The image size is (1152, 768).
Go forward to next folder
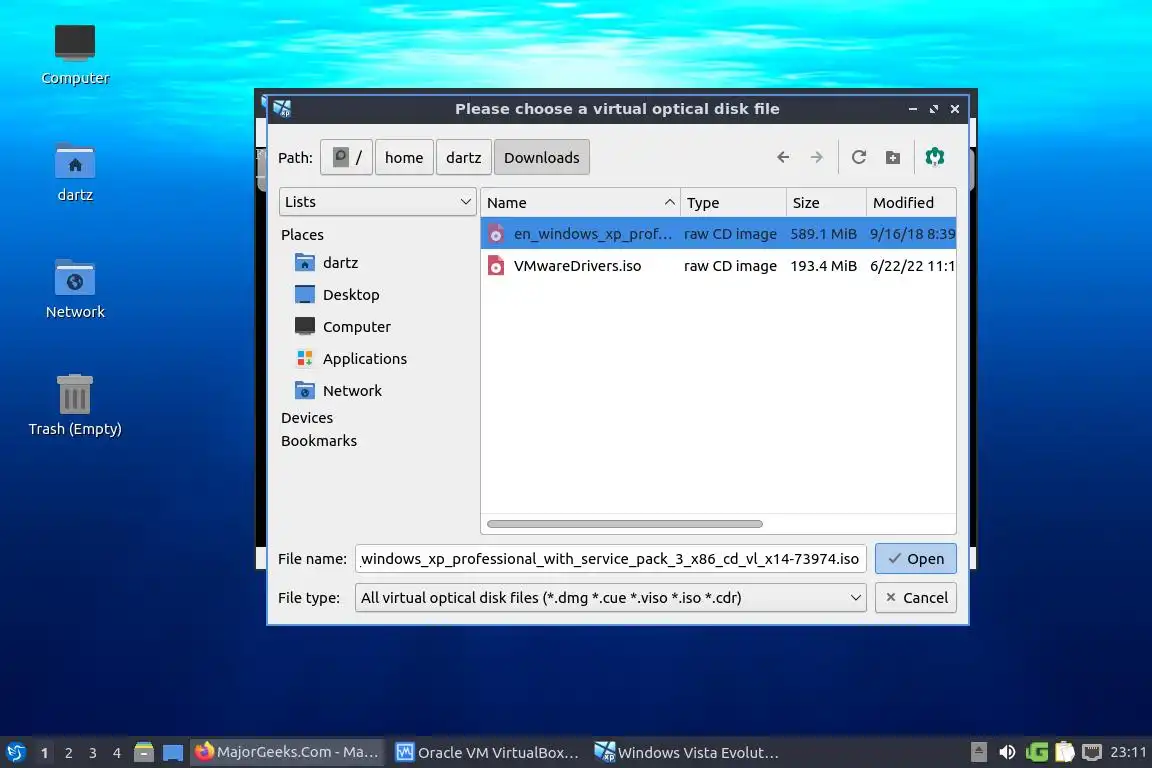[816, 157]
